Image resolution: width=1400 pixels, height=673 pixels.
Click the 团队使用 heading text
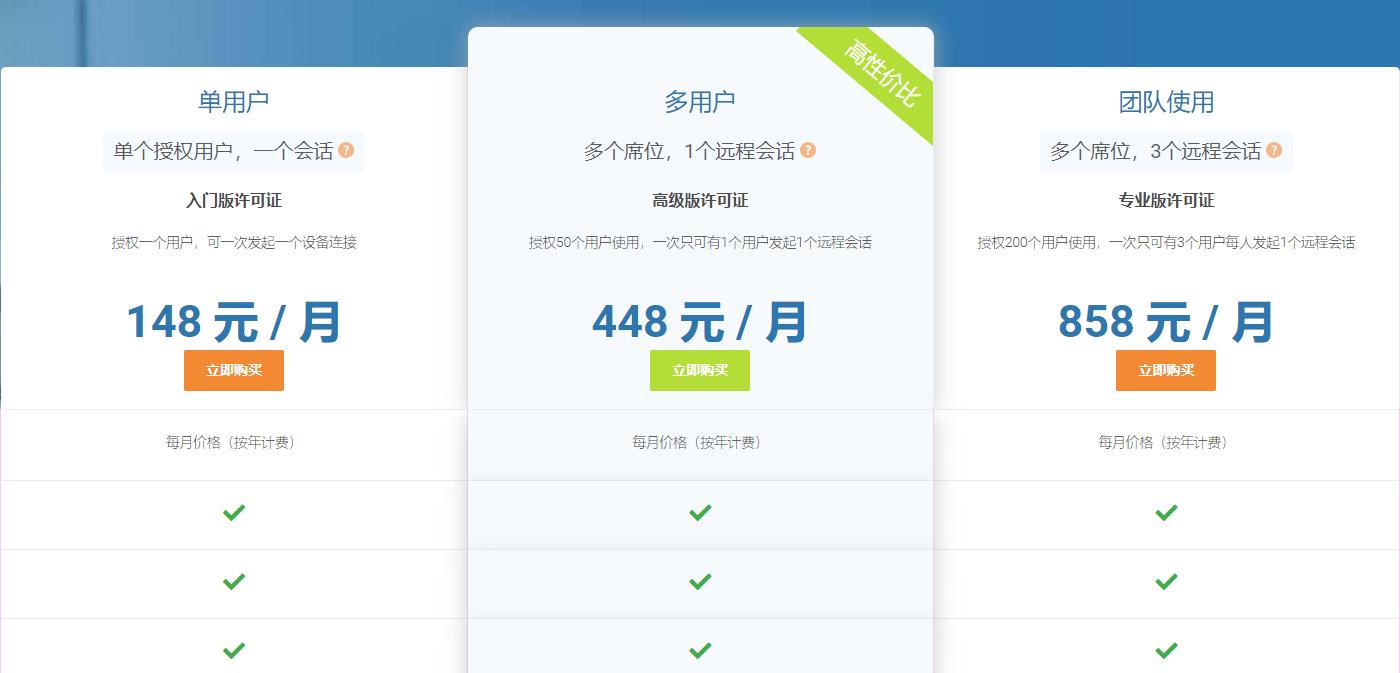(1165, 100)
